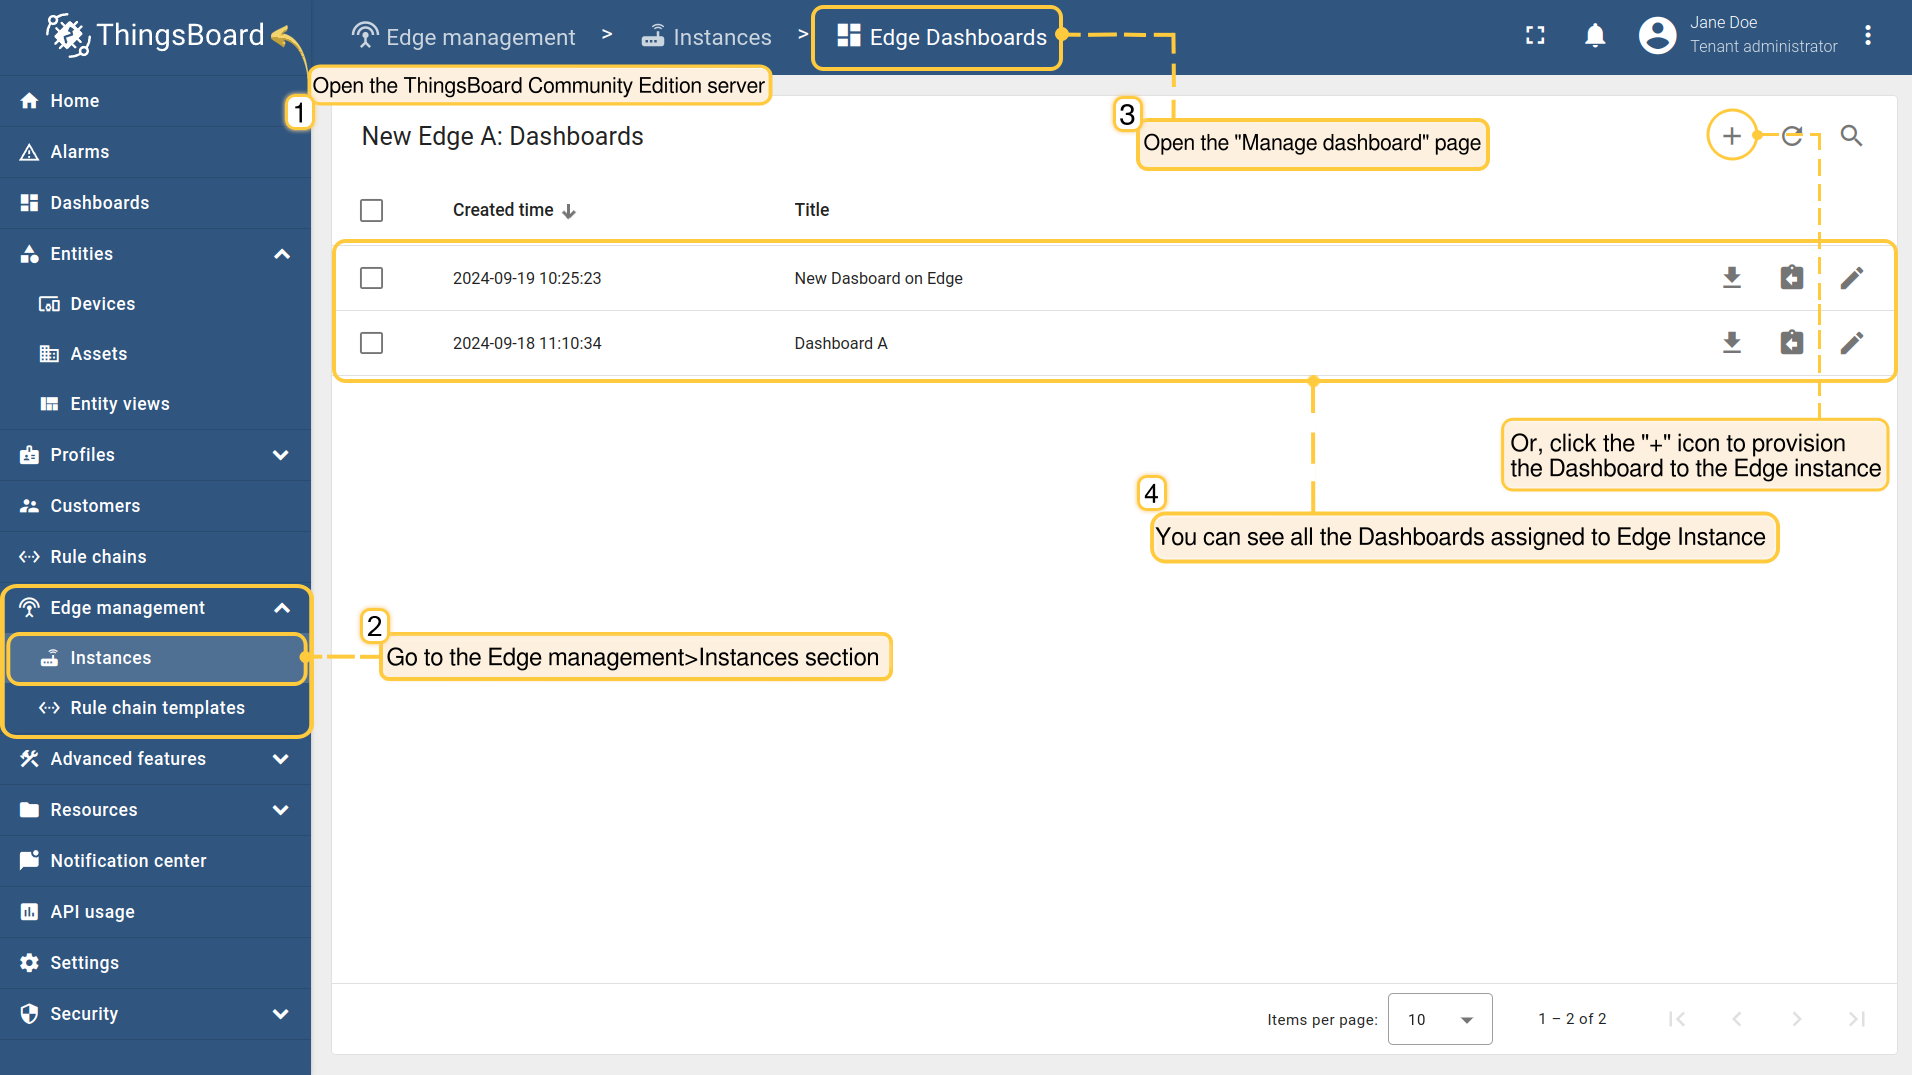Edit the New Dasboard on Edge row
The width and height of the screenshot is (1912, 1075).
[1851, 278]
